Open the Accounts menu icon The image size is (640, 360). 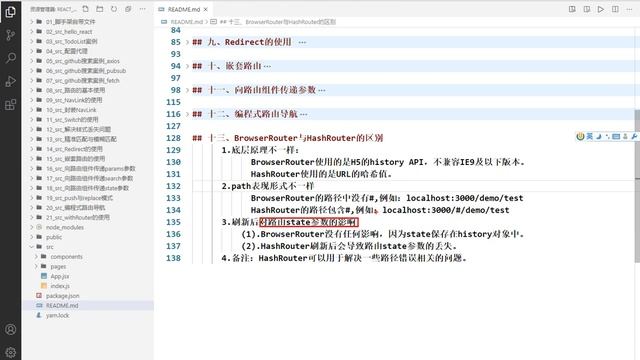click(11, 329)
